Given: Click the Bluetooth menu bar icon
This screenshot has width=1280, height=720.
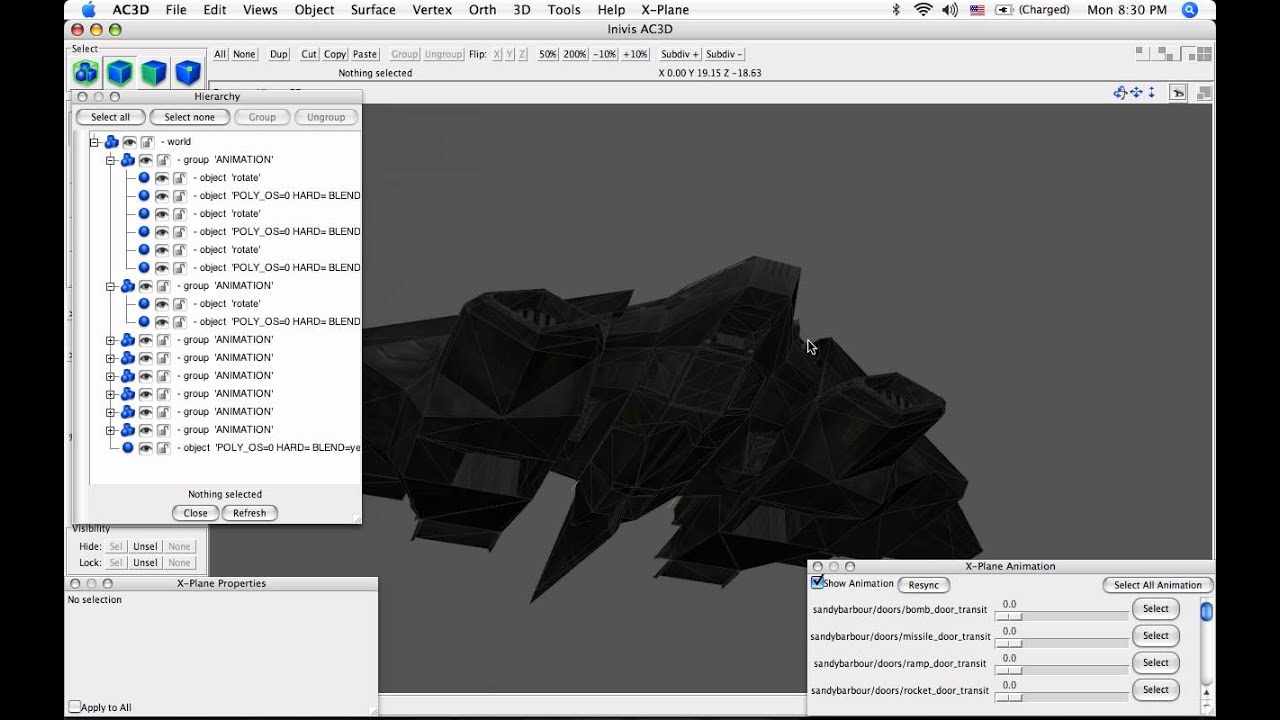Looking at the screenshot, I should click(896, 10).
